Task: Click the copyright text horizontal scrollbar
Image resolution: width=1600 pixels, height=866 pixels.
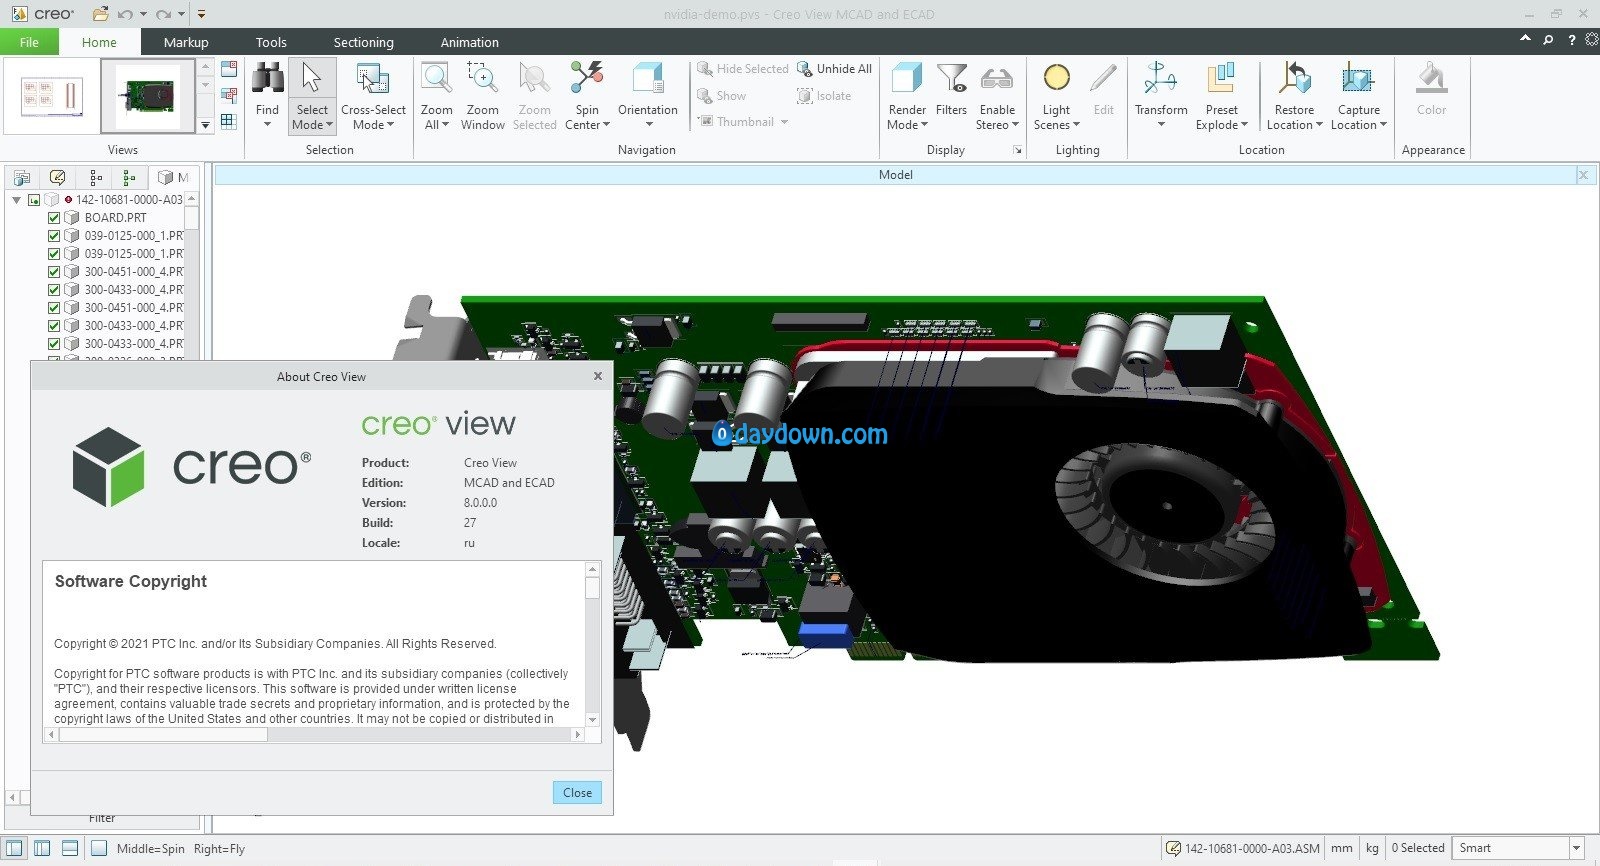Action: [315, 734]
